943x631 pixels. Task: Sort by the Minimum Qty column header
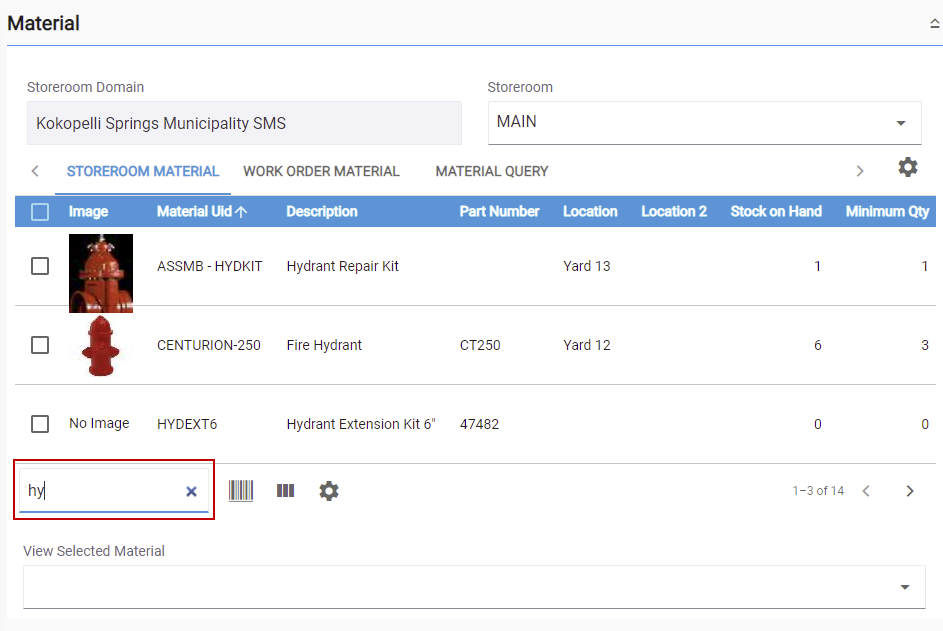[887, 212]
